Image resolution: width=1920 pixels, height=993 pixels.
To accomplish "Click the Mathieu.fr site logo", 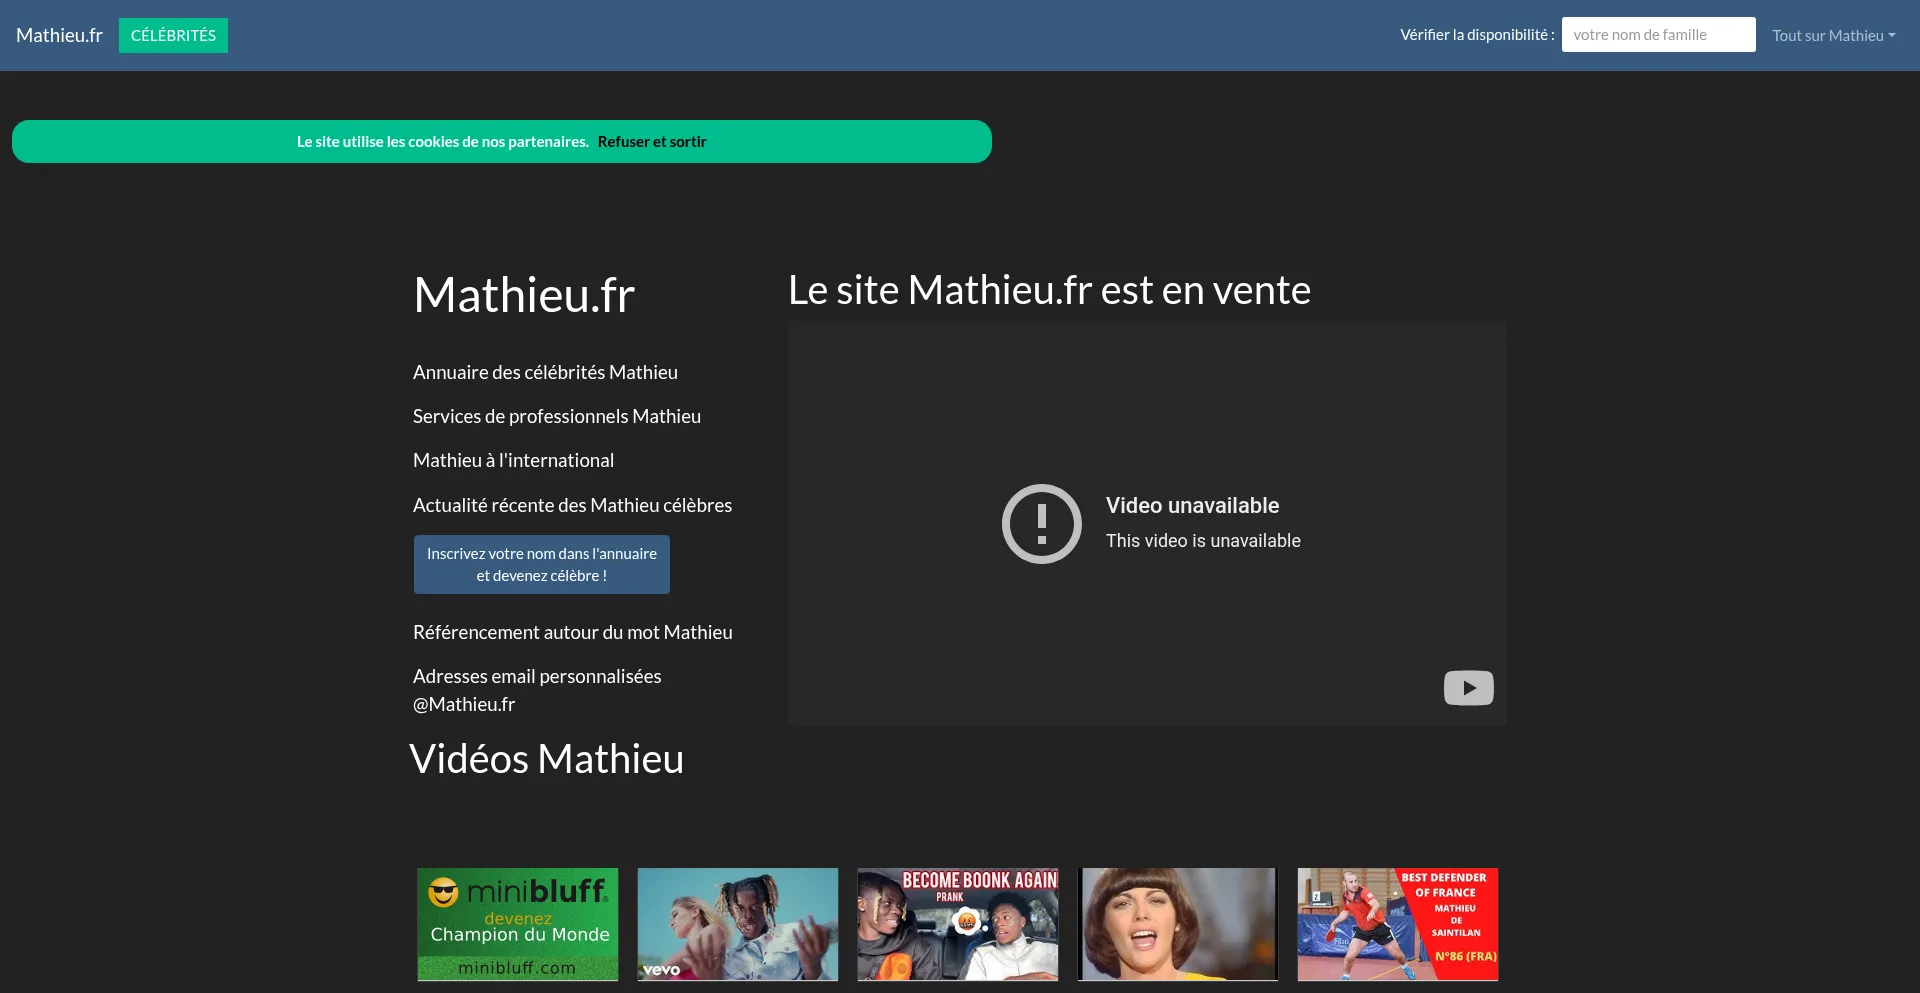I will click(x=59, y=34).
